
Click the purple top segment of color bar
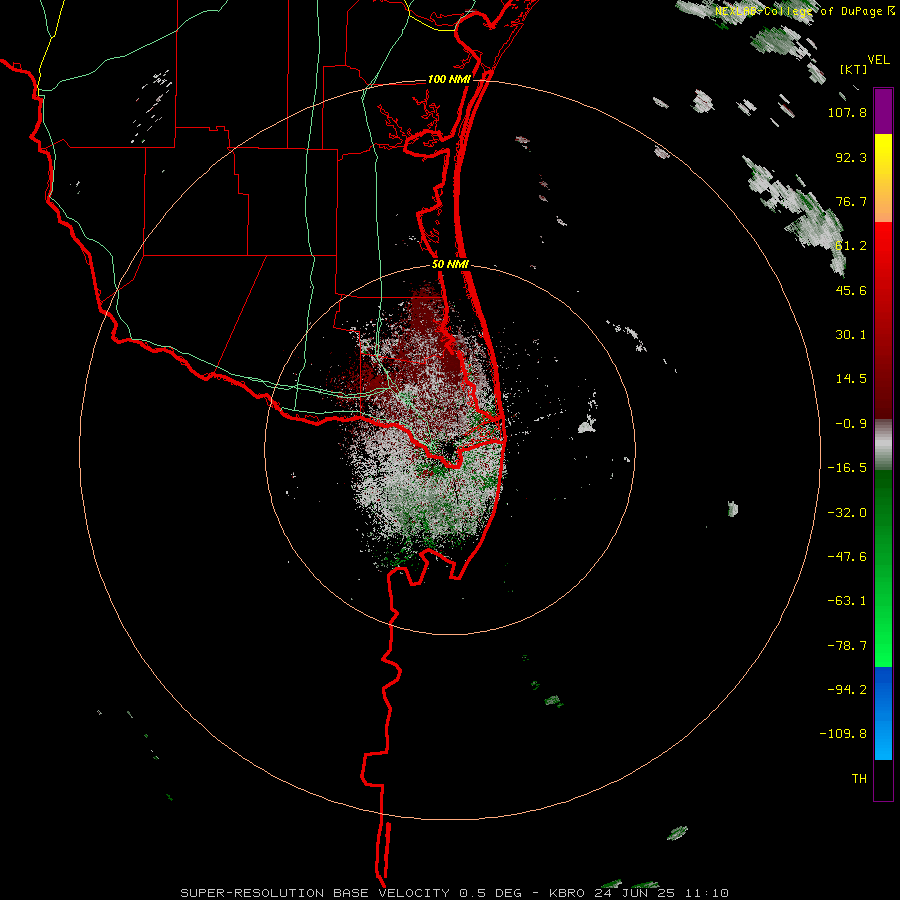pyautogui.click(x=883, y=111)
